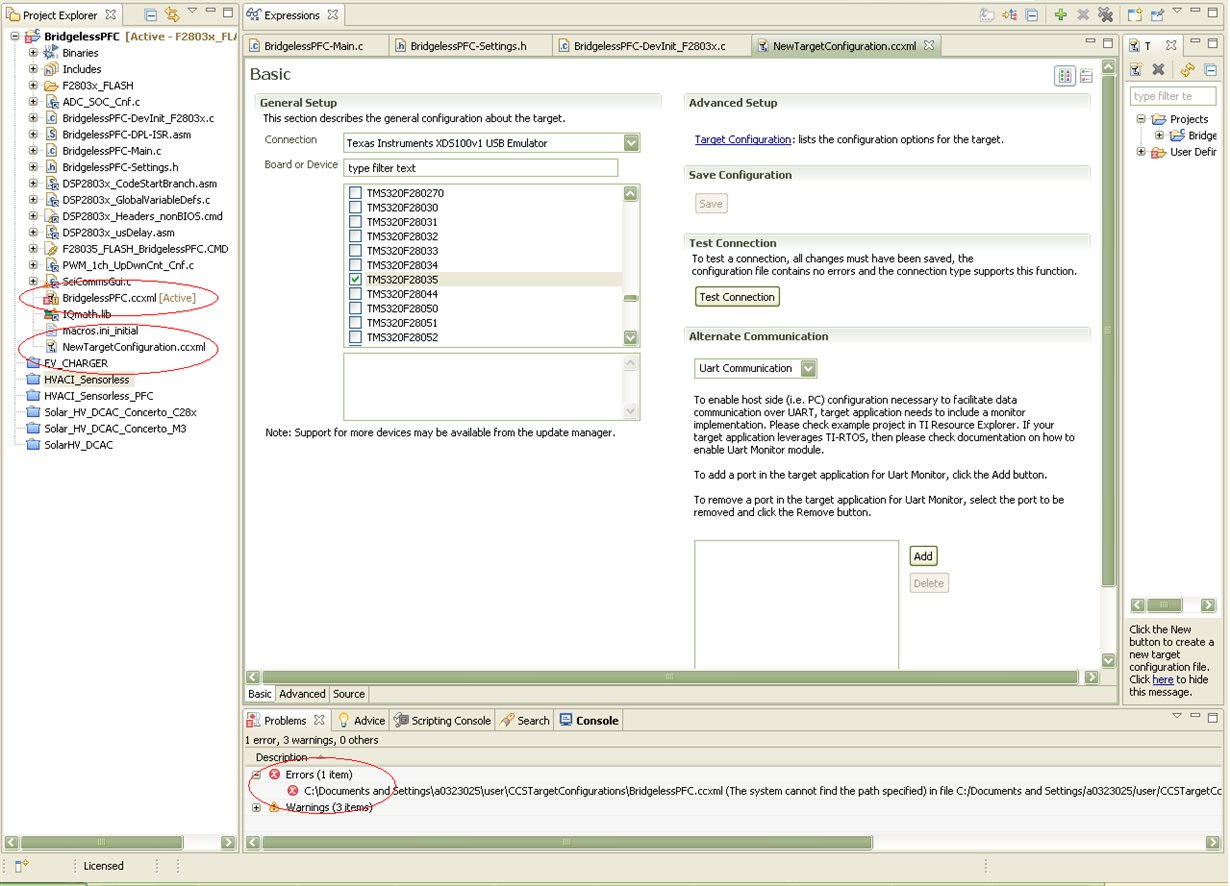Check the TMS320F28031 device checkbox
Viewport: 1230px width, 886px height.
[x=355, y=222]
